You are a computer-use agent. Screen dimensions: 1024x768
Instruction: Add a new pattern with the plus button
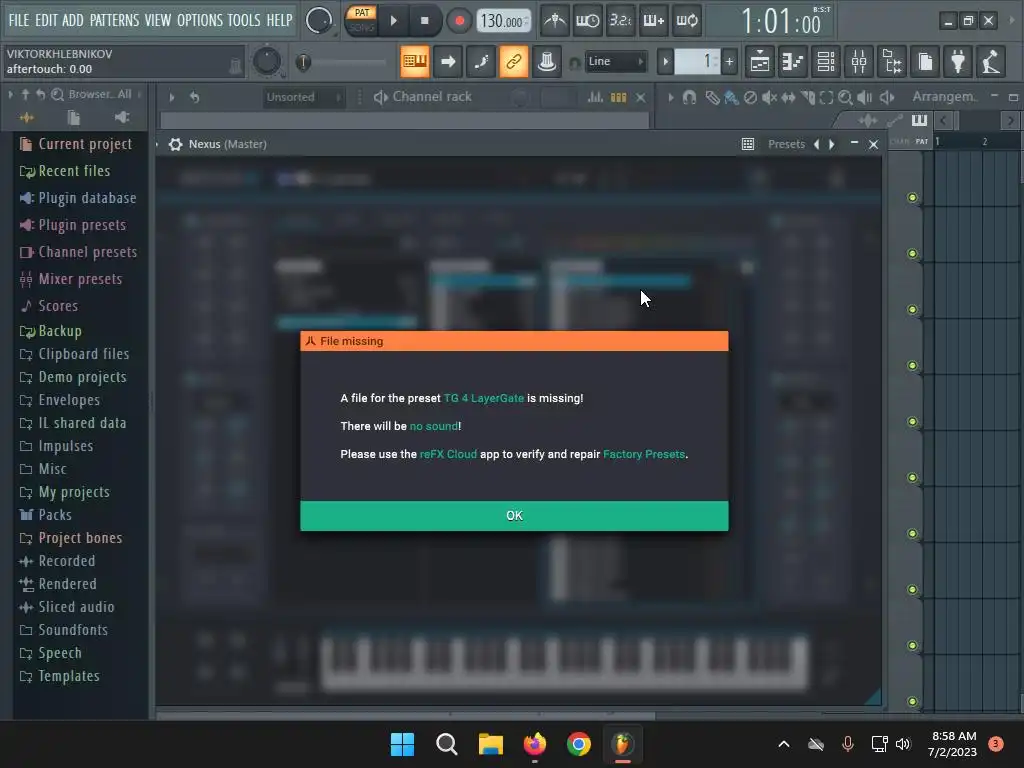coord(729,62)
